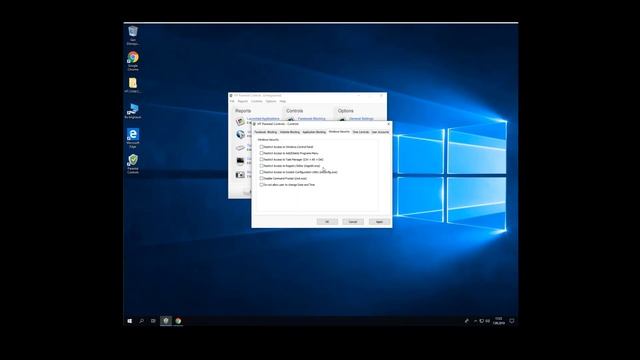Open the Microsoft Edge desktop shortcut

pos(133,138)
